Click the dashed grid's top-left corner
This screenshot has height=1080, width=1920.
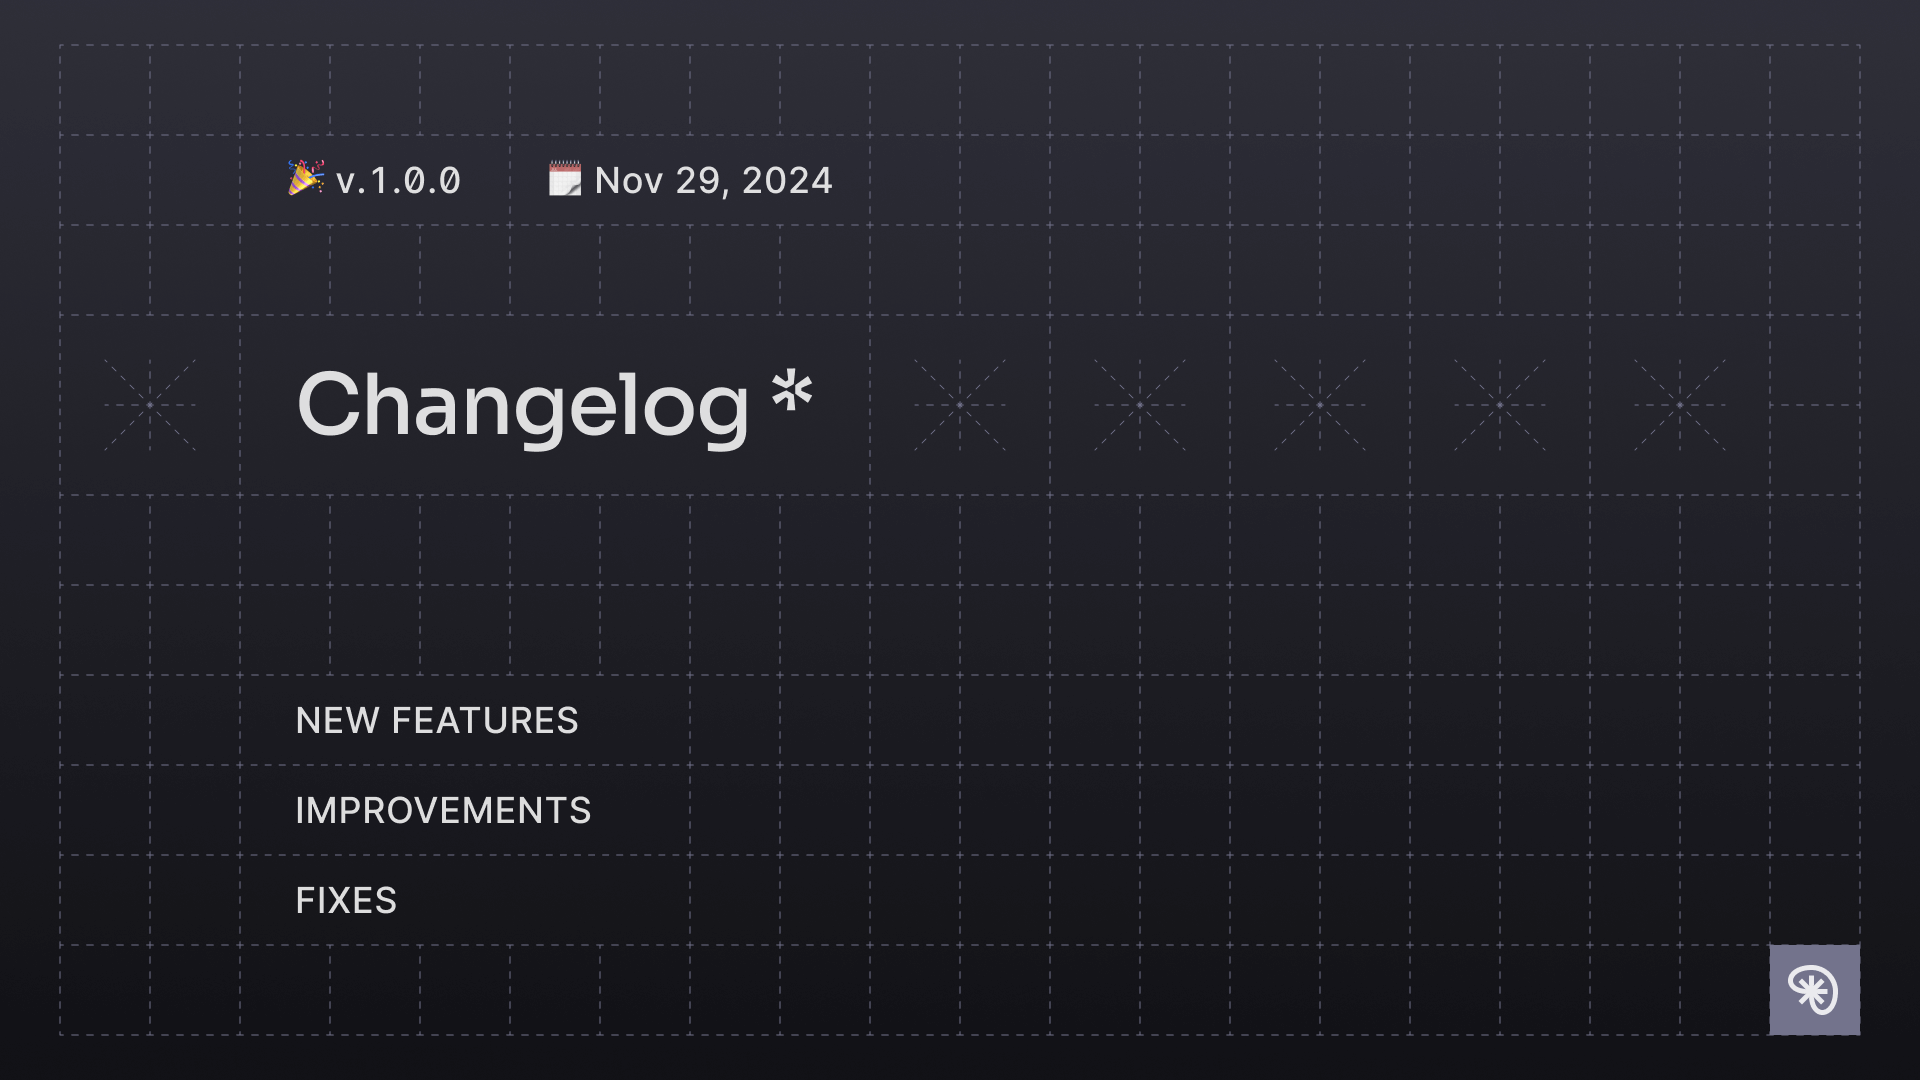pyautogui.click(x=60, y=45)
